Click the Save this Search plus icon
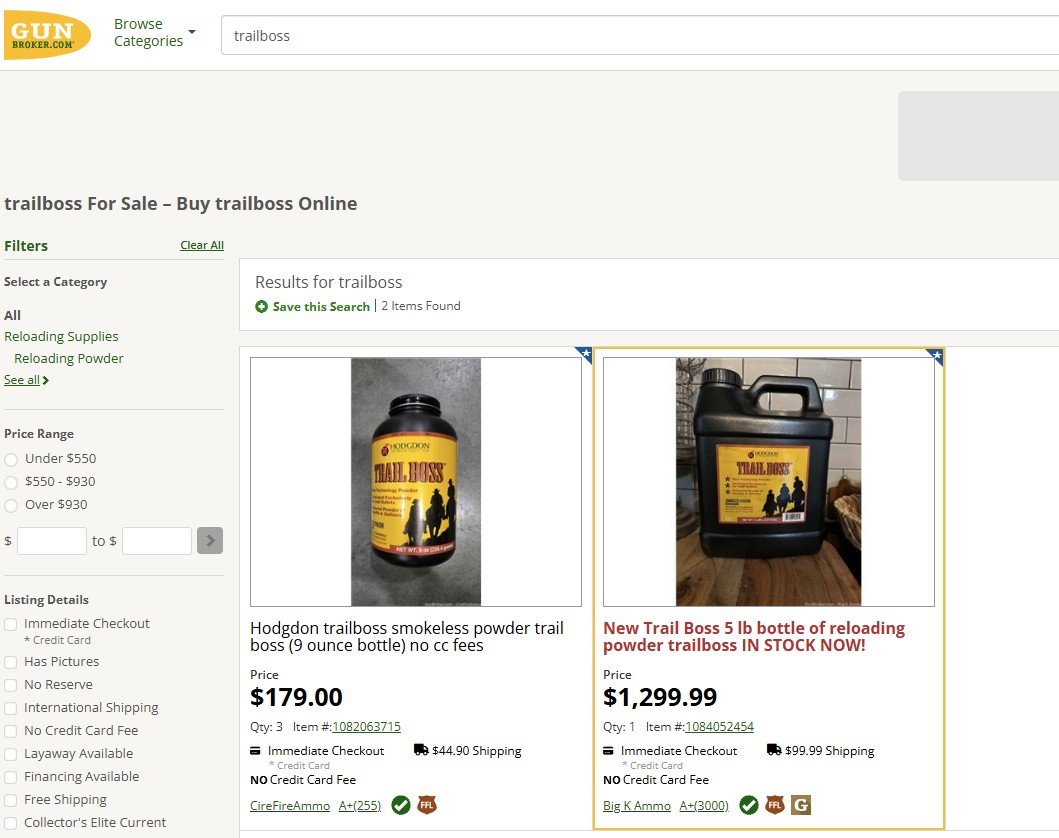The image size is (1059, 838). point(261,307)
